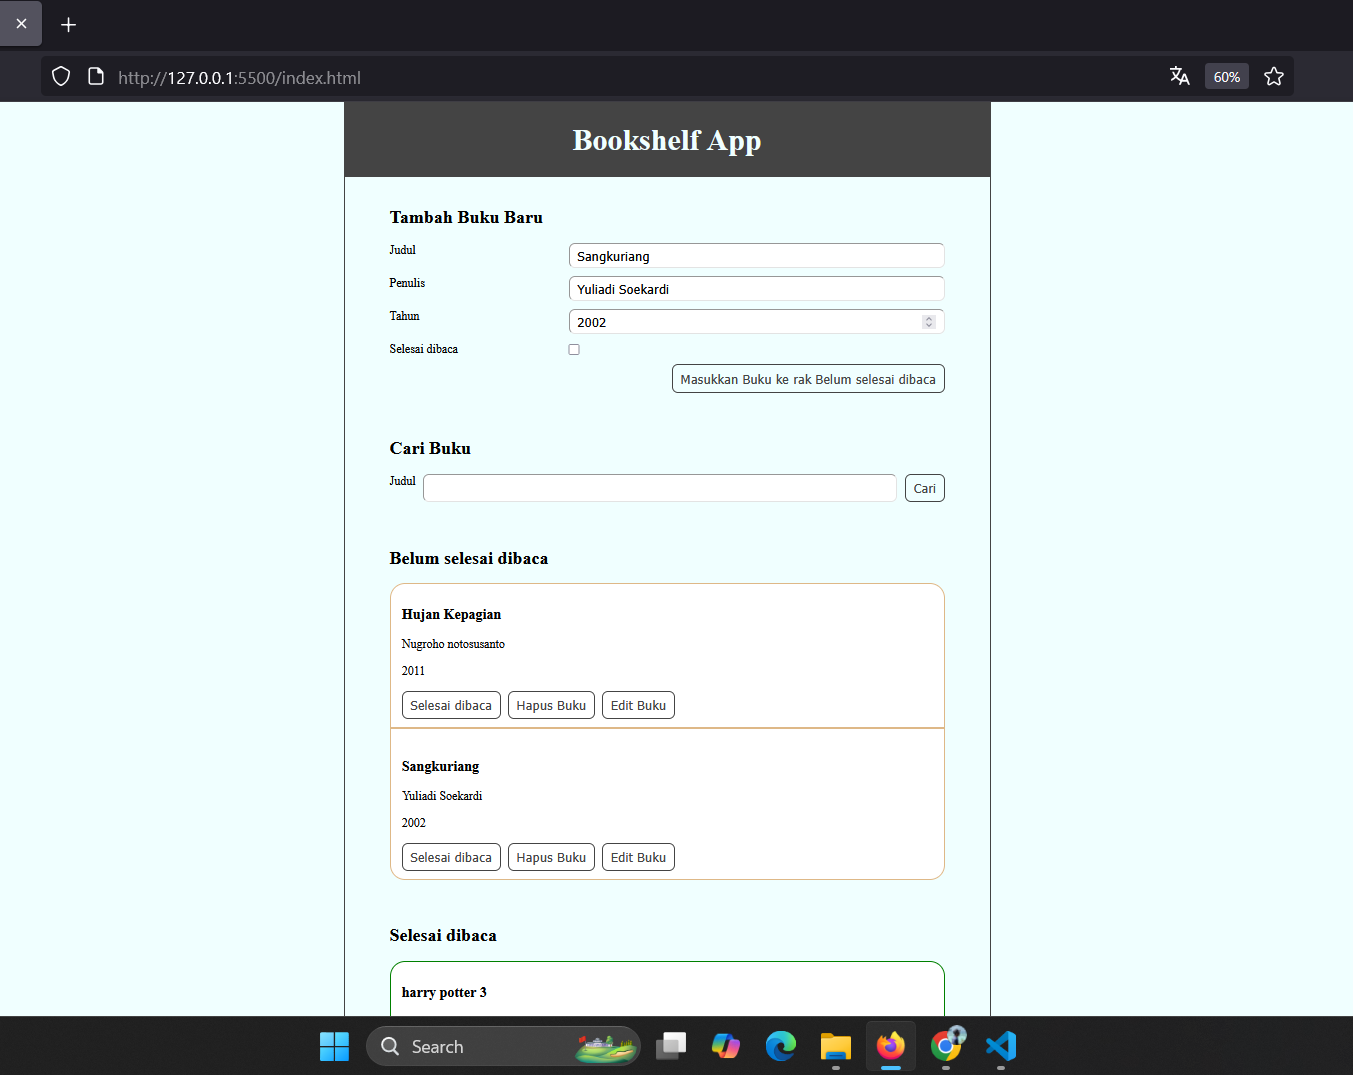The image size is (1353, 1075).
Task: Bookmark this page with the star icon
Action: tap(1274, 75)
